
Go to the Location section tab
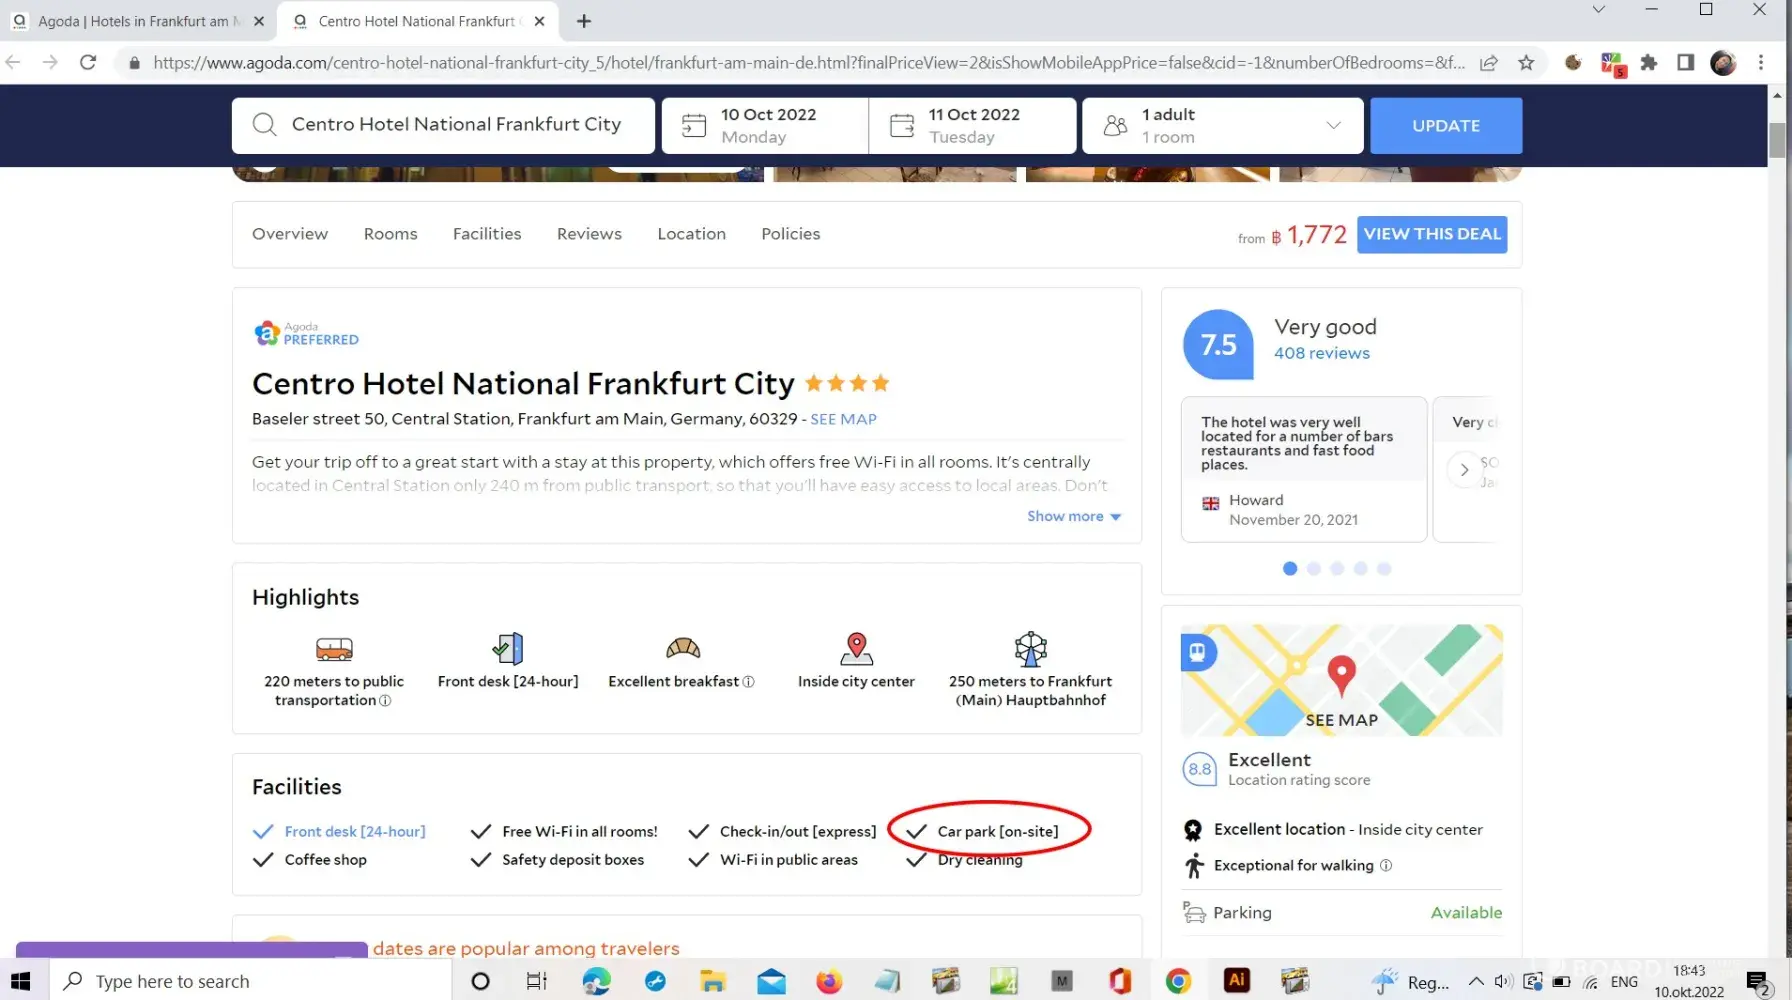pyautogui.click(x=692, y=234)
